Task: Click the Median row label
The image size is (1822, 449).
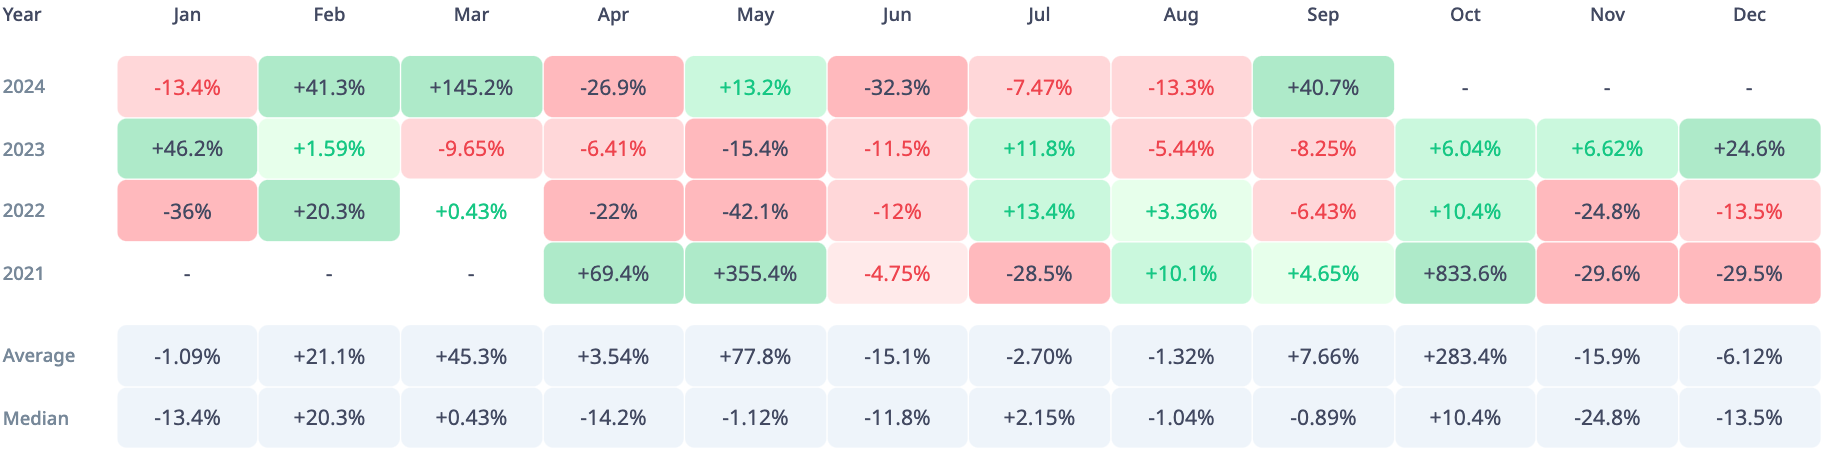Action: 36,418
